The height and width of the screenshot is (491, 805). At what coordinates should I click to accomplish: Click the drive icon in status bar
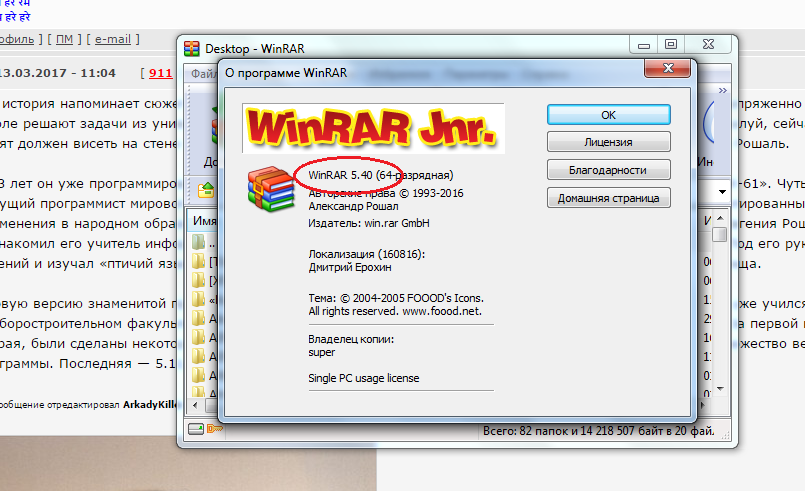coord(196,429)
